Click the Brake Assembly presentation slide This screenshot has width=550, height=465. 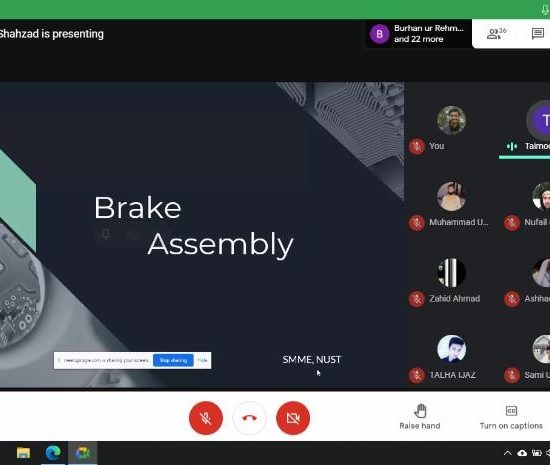pos(202,235)
